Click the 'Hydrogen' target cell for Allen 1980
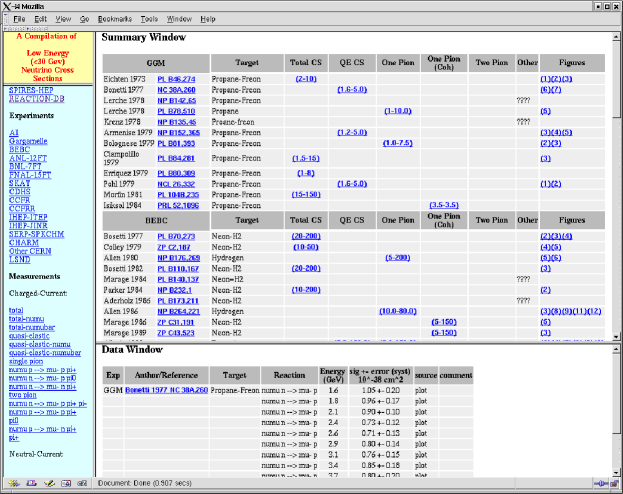 click(x=228, y=258)
